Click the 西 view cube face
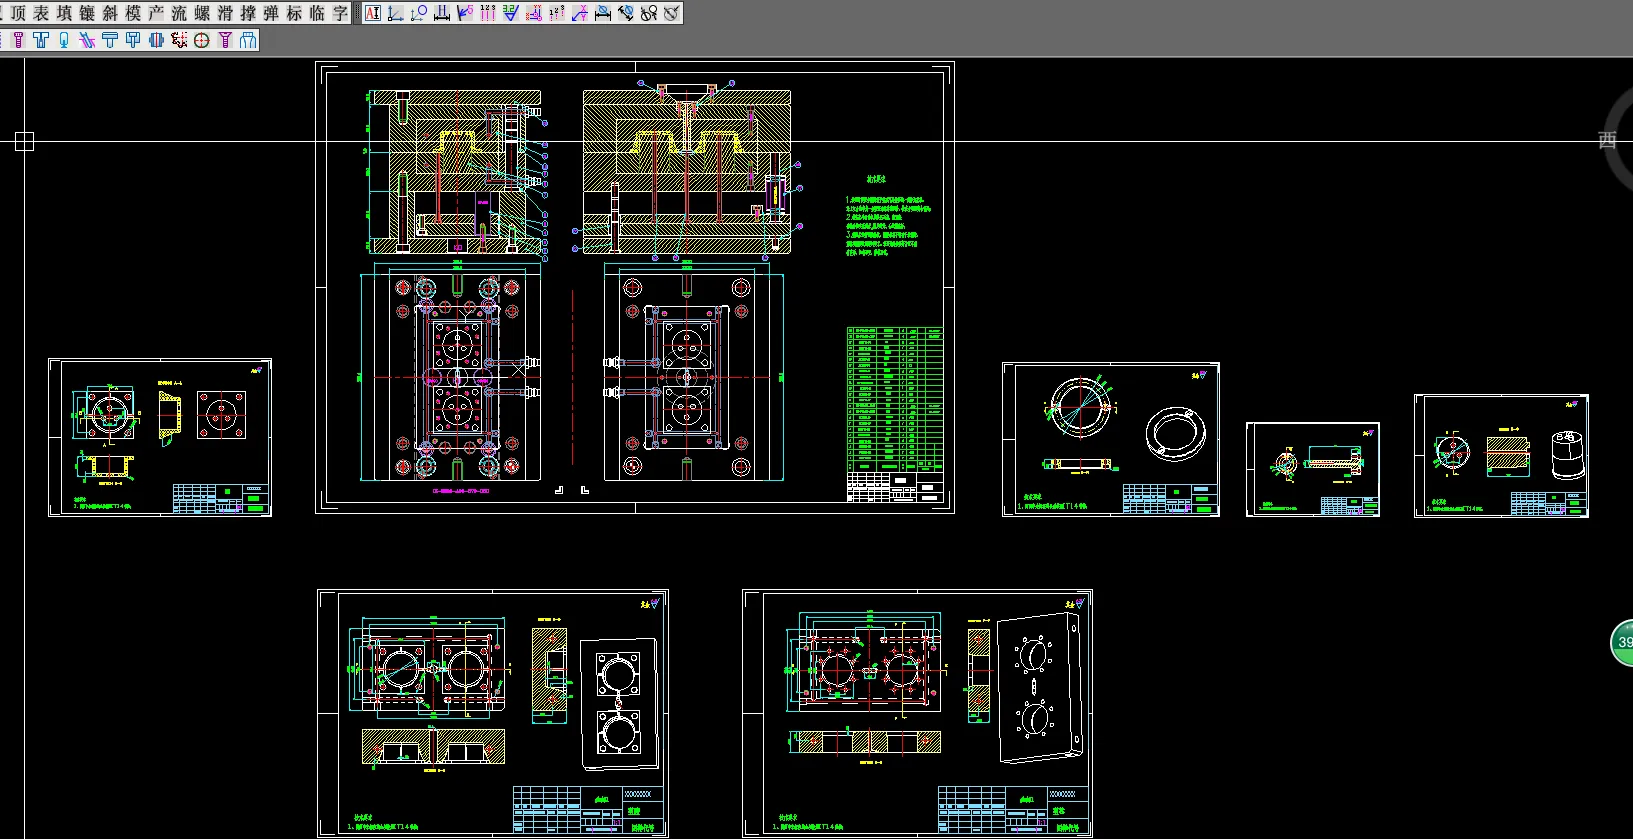Screen dimensions: 1633x839 (x=1607, y=140)
